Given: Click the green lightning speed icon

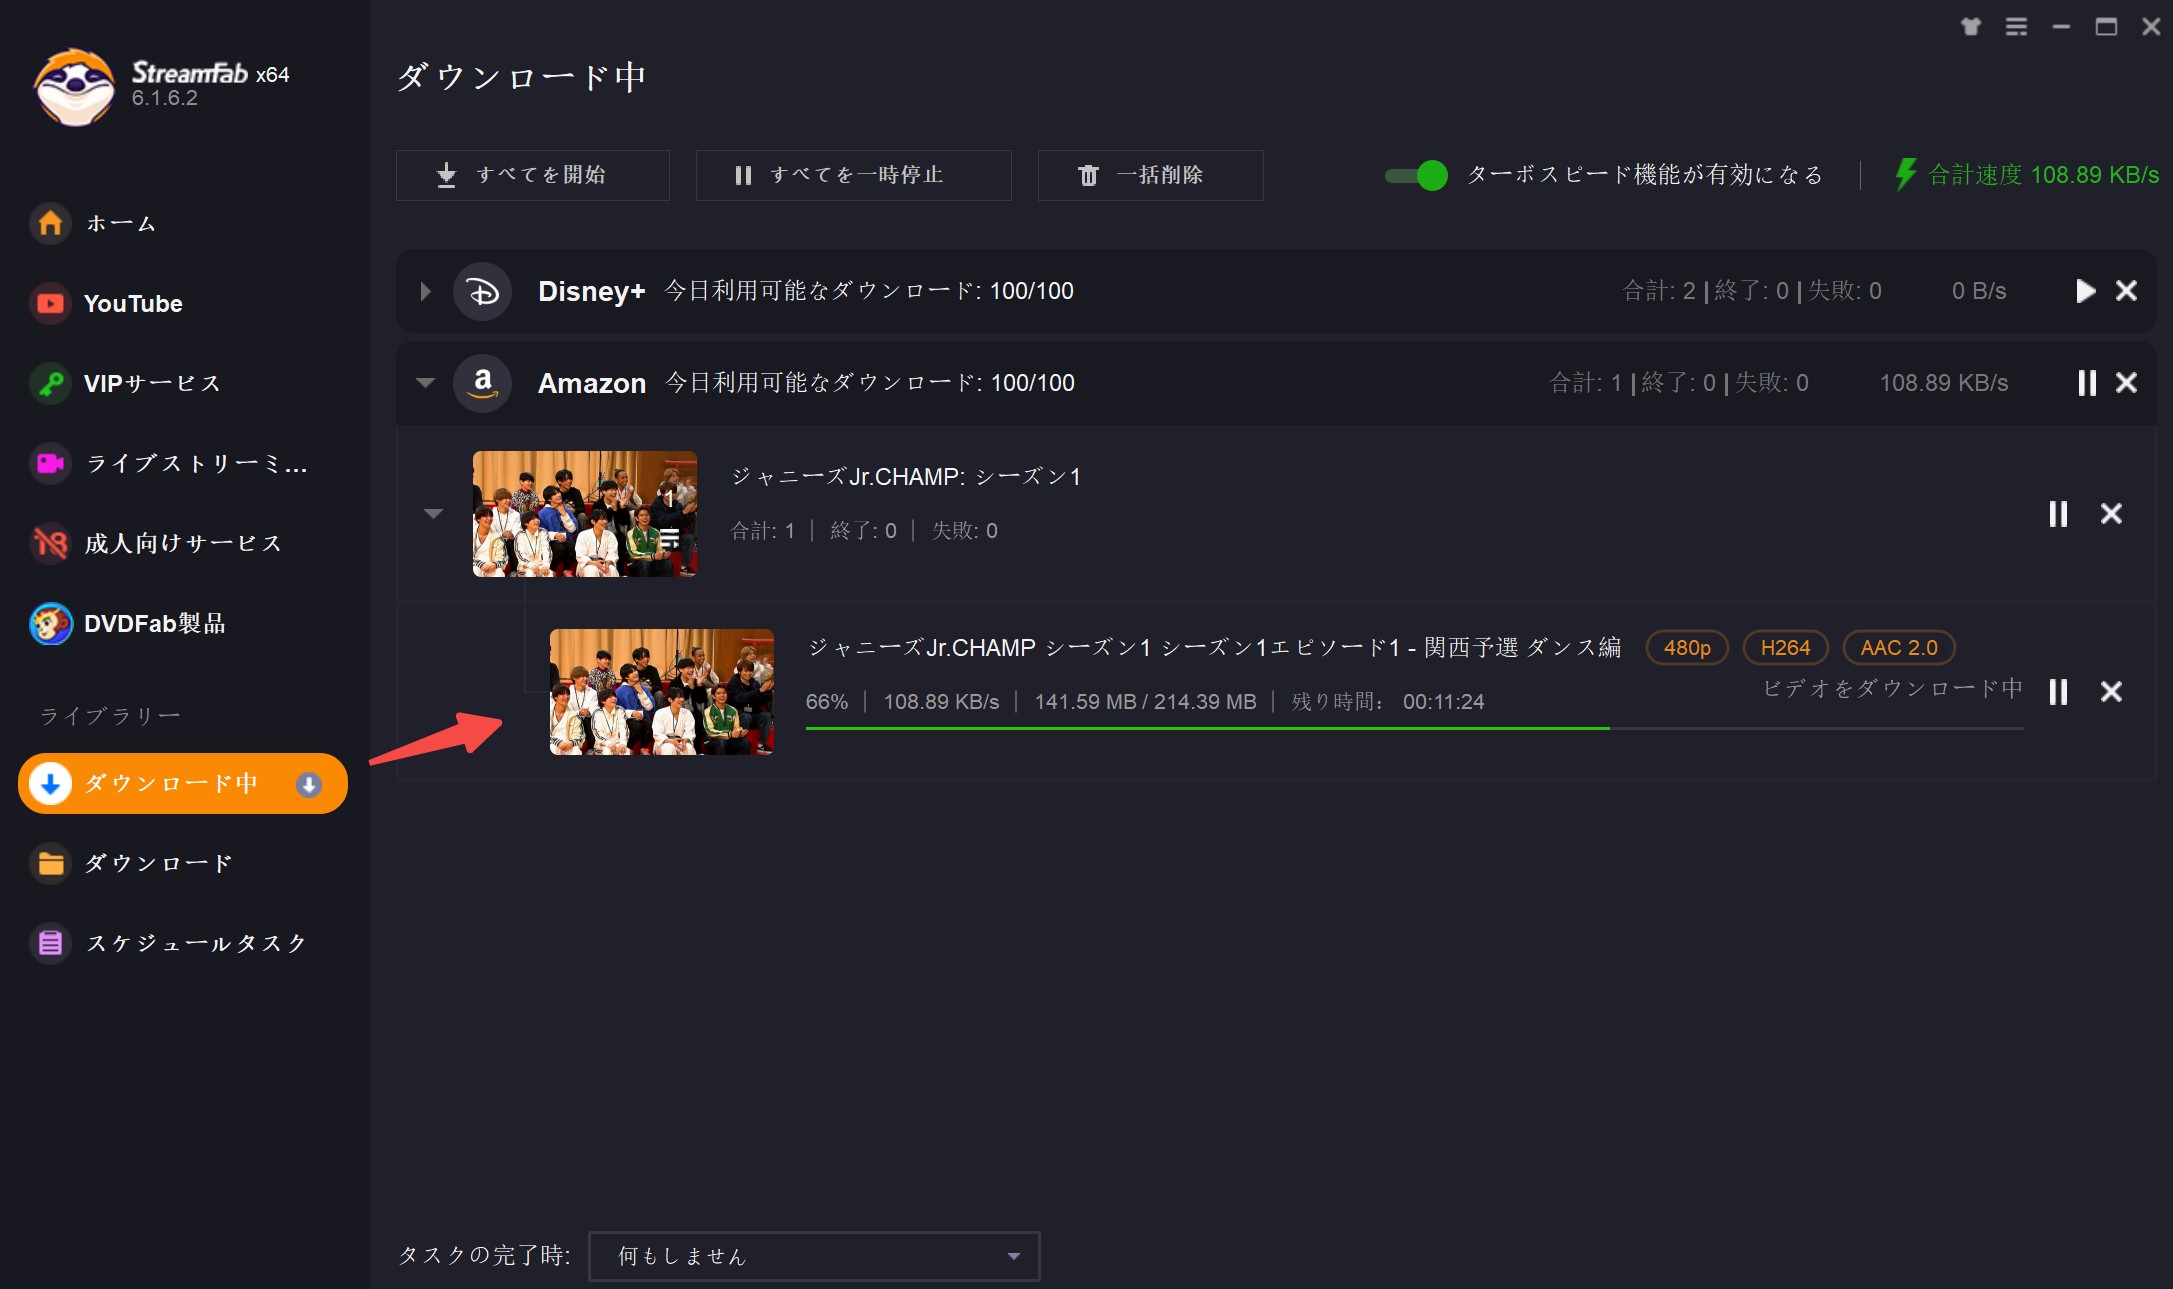Looking at the screenshot, I should pyautogui.click(x=1906, y=174).
